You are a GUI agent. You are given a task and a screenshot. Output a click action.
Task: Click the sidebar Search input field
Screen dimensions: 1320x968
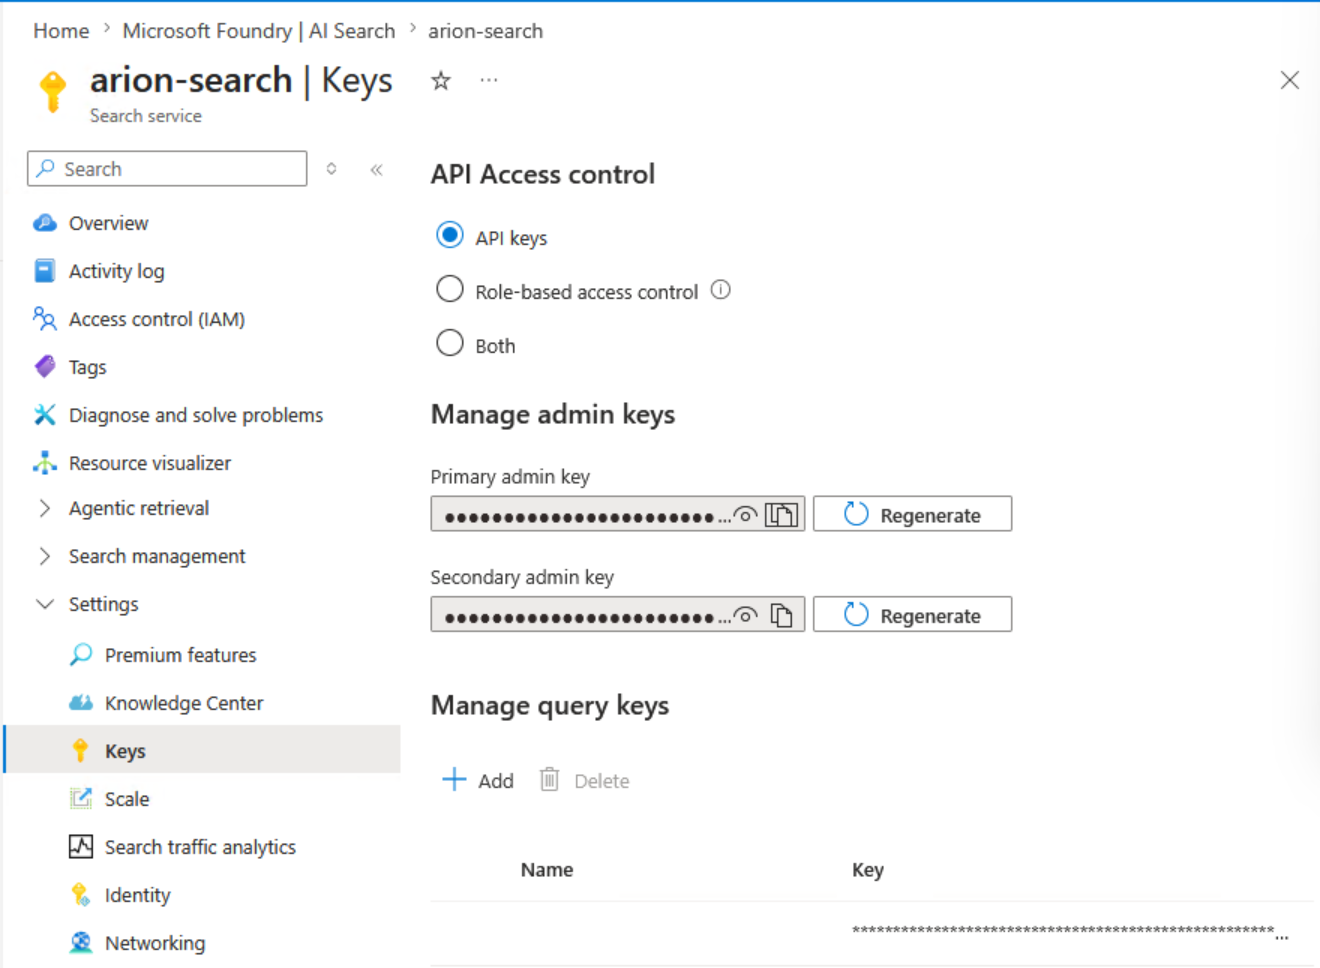[167, 169]
